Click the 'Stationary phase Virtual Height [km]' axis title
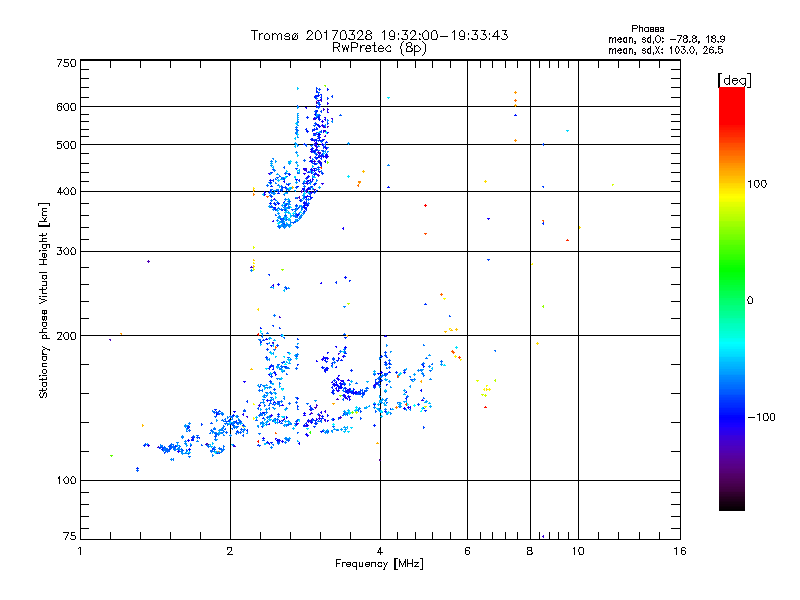The height and width of the screenshot is (600, 800). 44,300
